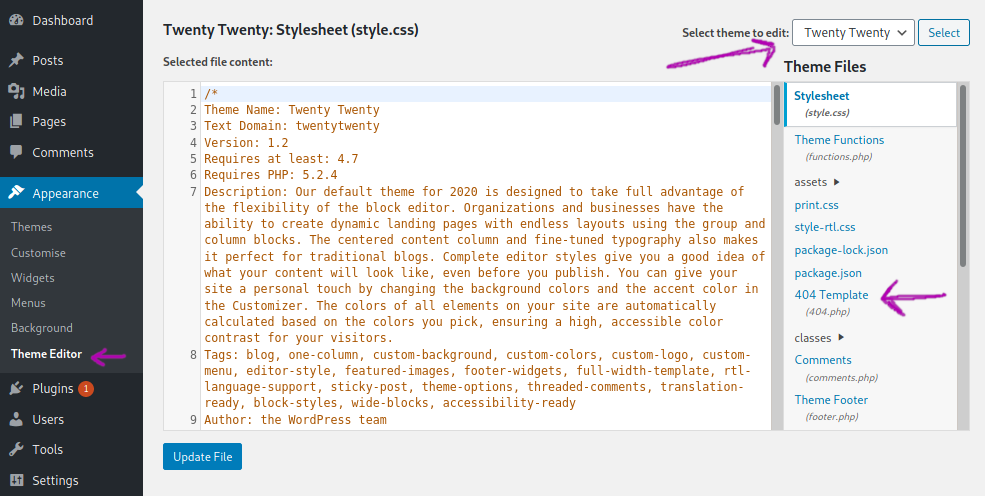The height and width of the screenshot is (496, 985).
Task: Click the Appearance paintbrush icon
Action: [16, 193]
